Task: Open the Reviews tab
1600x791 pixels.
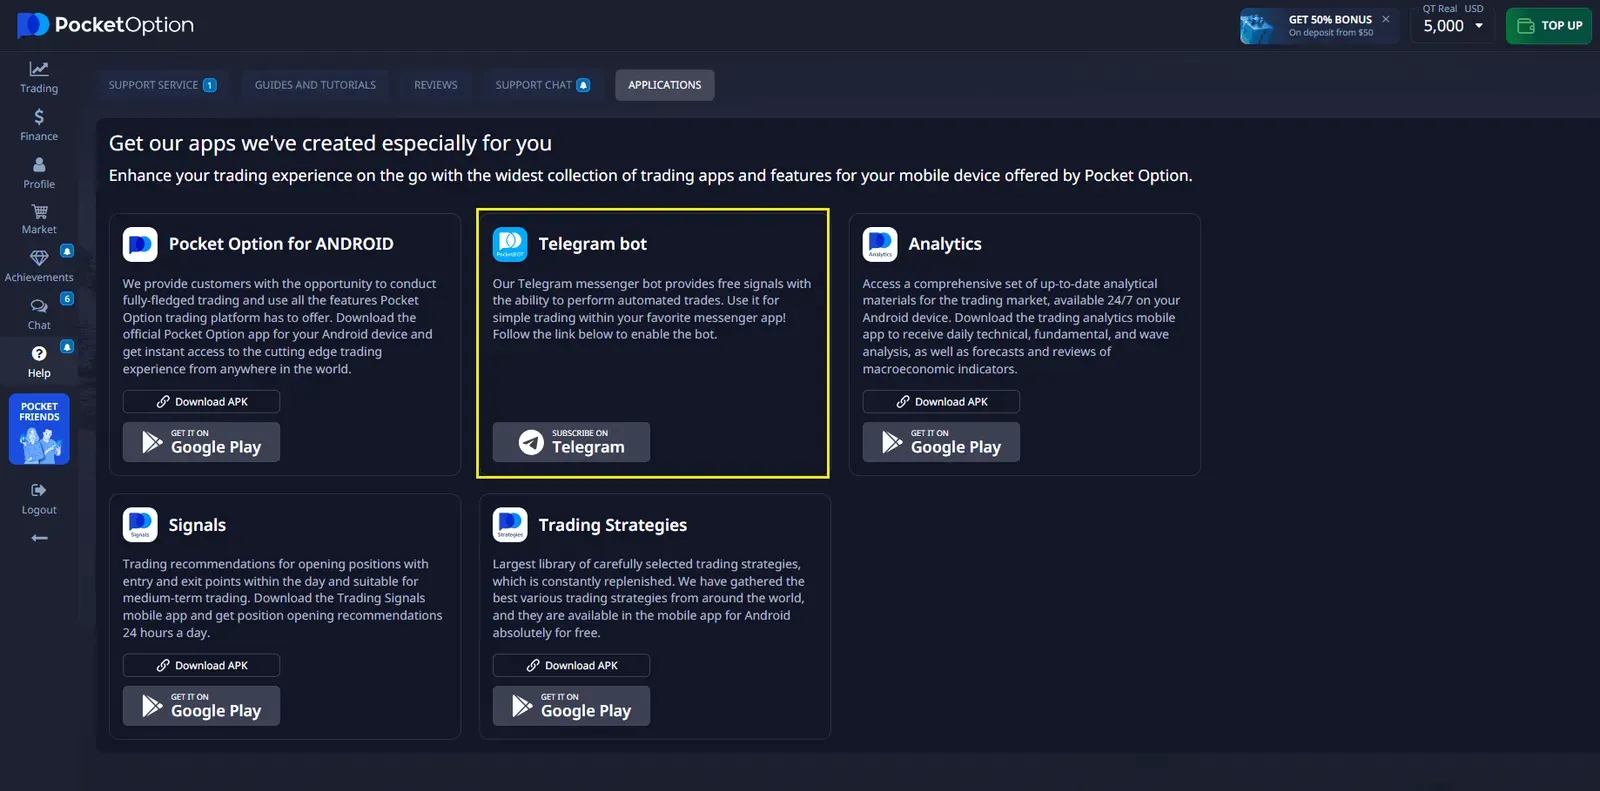Action: pos(435,85)
